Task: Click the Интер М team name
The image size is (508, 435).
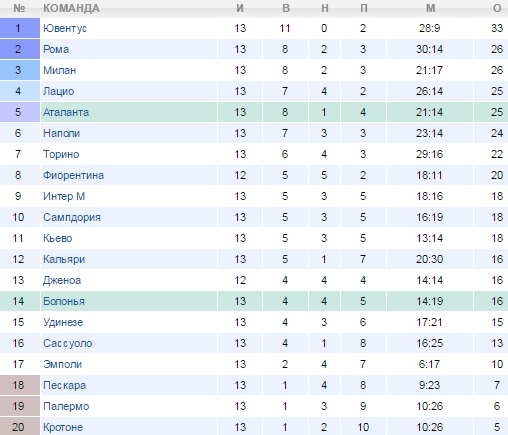Action: [x=64, y=196]
